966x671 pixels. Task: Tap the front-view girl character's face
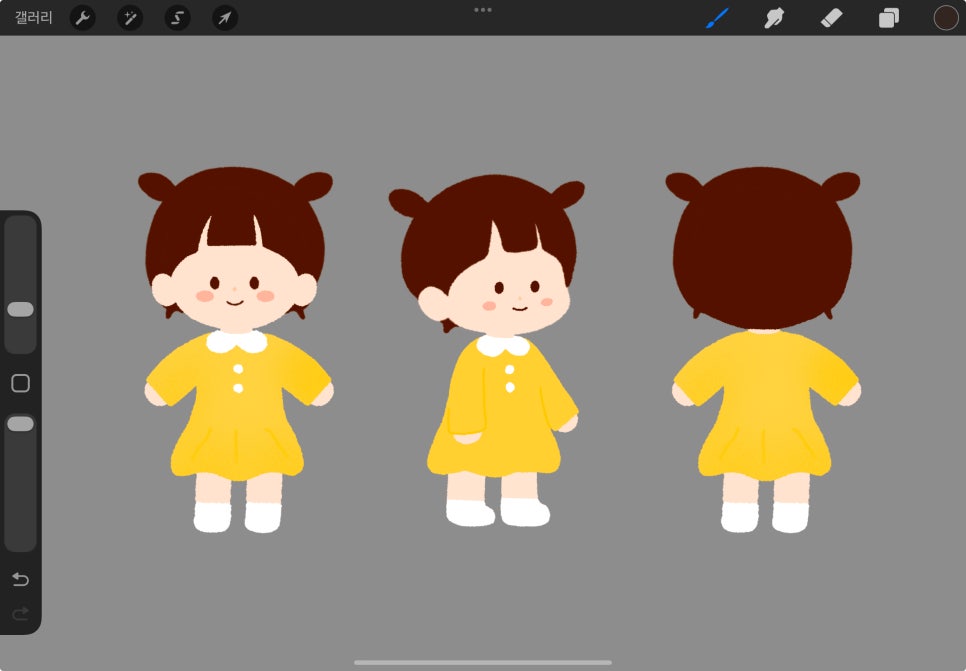(x=234, y=288)
